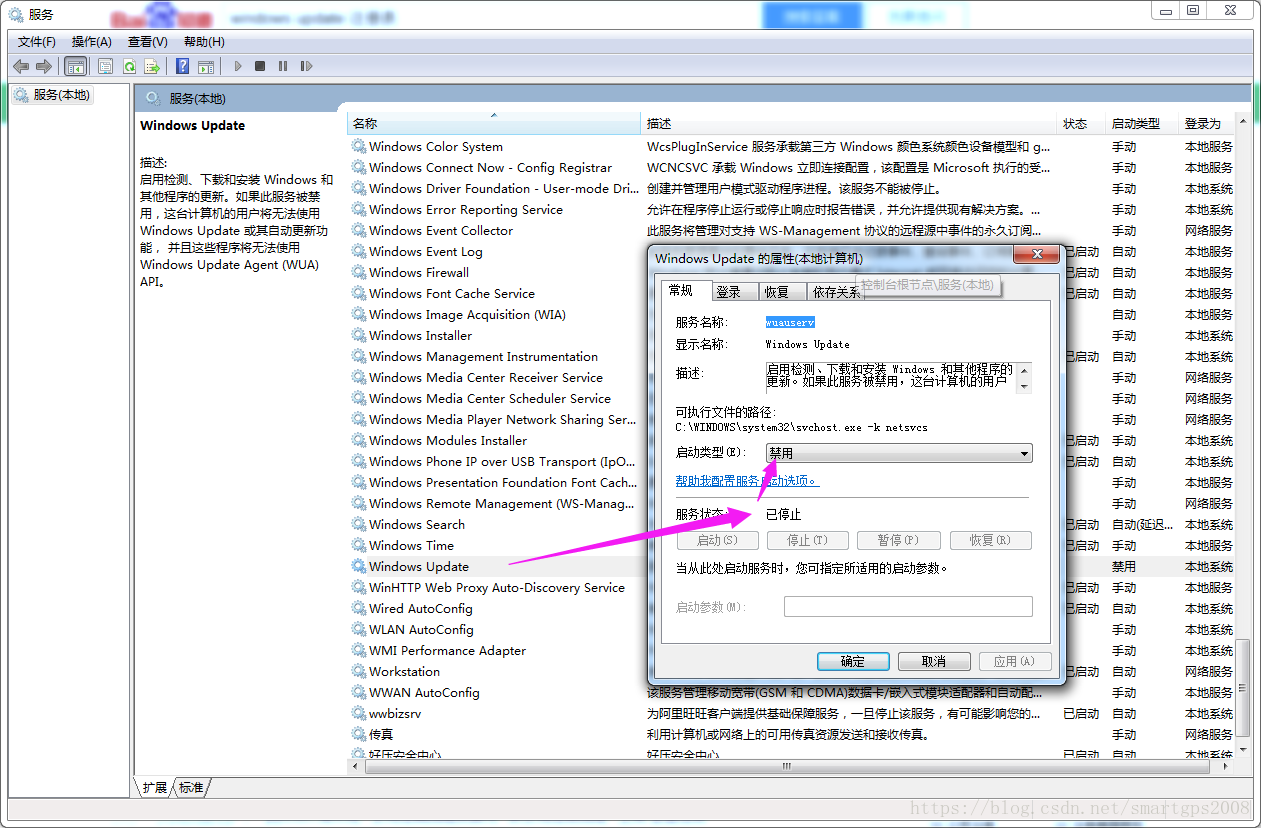Click the 确定 button
Viewport: 1261px width, 828px height.
click(853, 661)
